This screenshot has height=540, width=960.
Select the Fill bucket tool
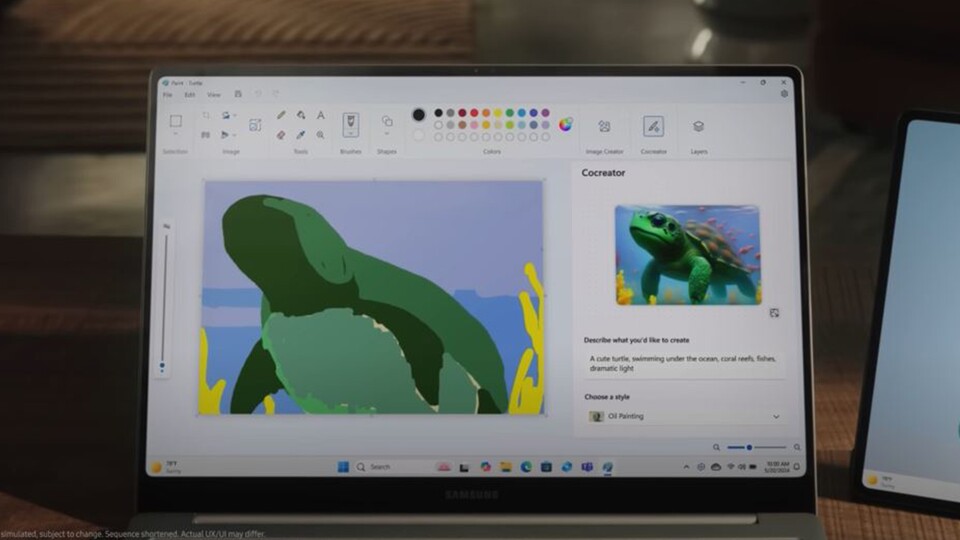(301, 116)
